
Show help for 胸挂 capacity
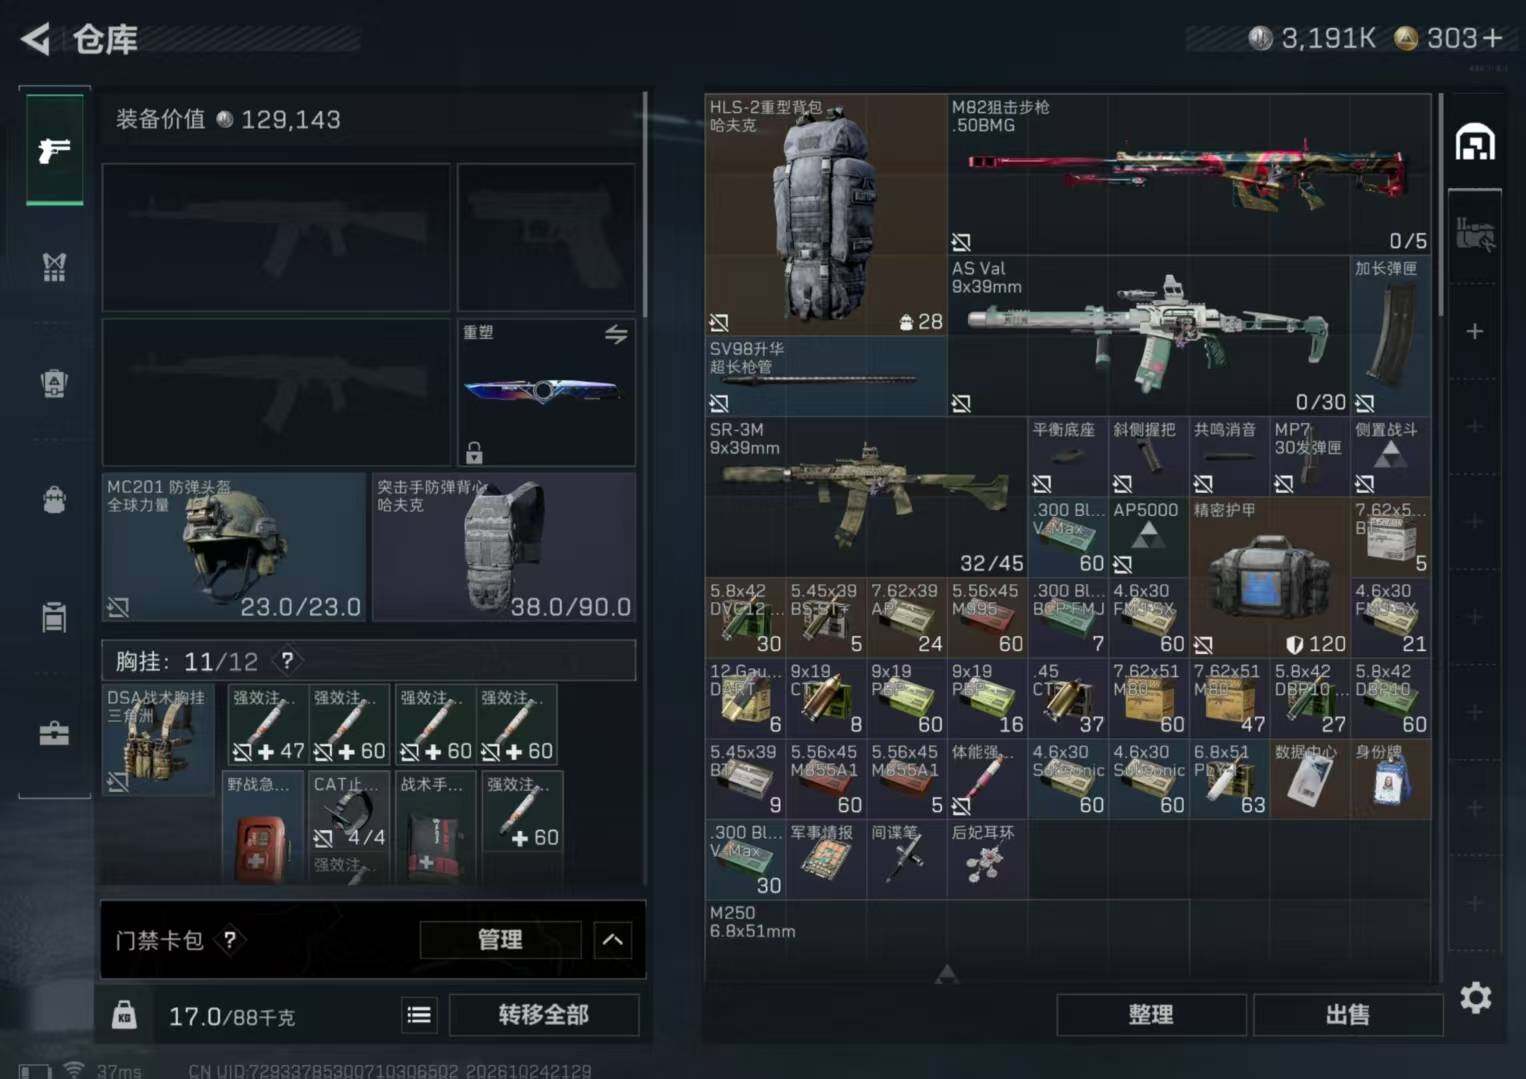coord(287,660)
